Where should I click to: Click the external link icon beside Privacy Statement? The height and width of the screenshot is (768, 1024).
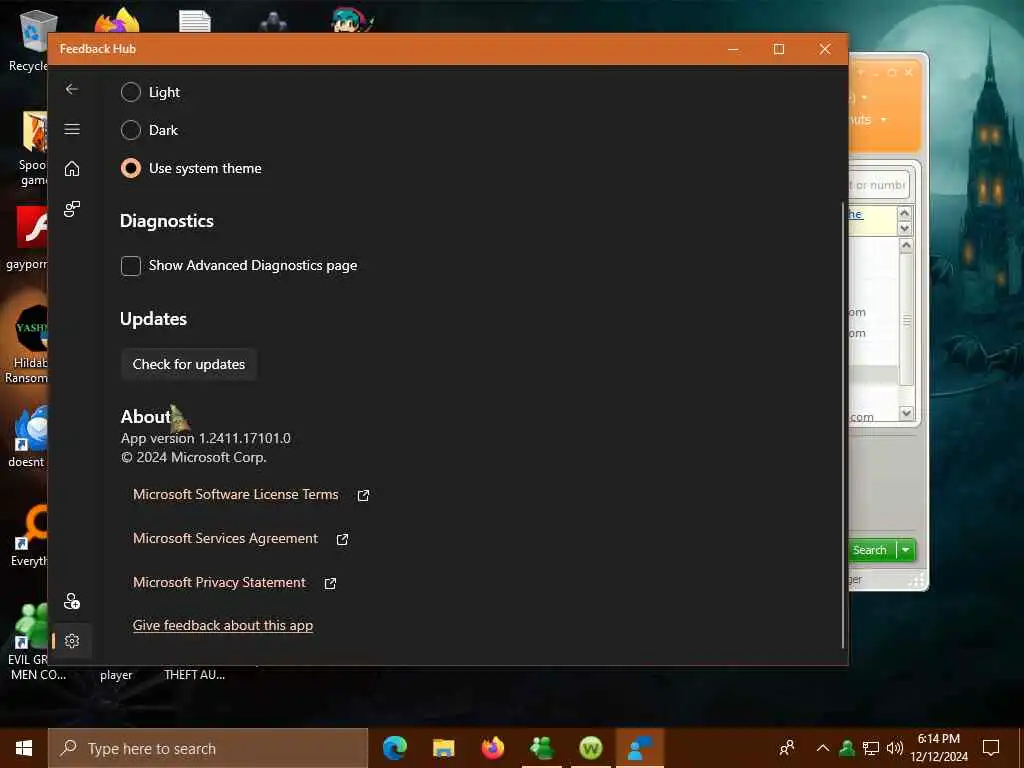330,583
